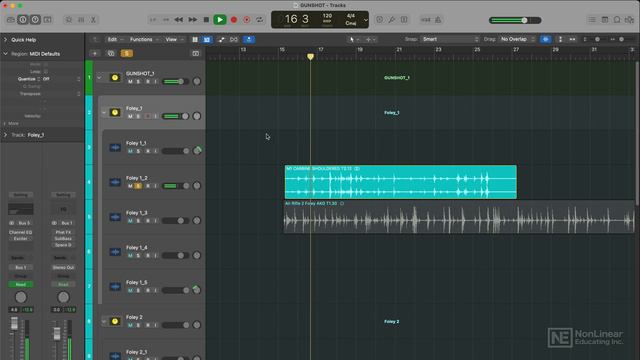Select the cyan audio region on Foley 1_2
640x360 pixels.
click(401, 182)
